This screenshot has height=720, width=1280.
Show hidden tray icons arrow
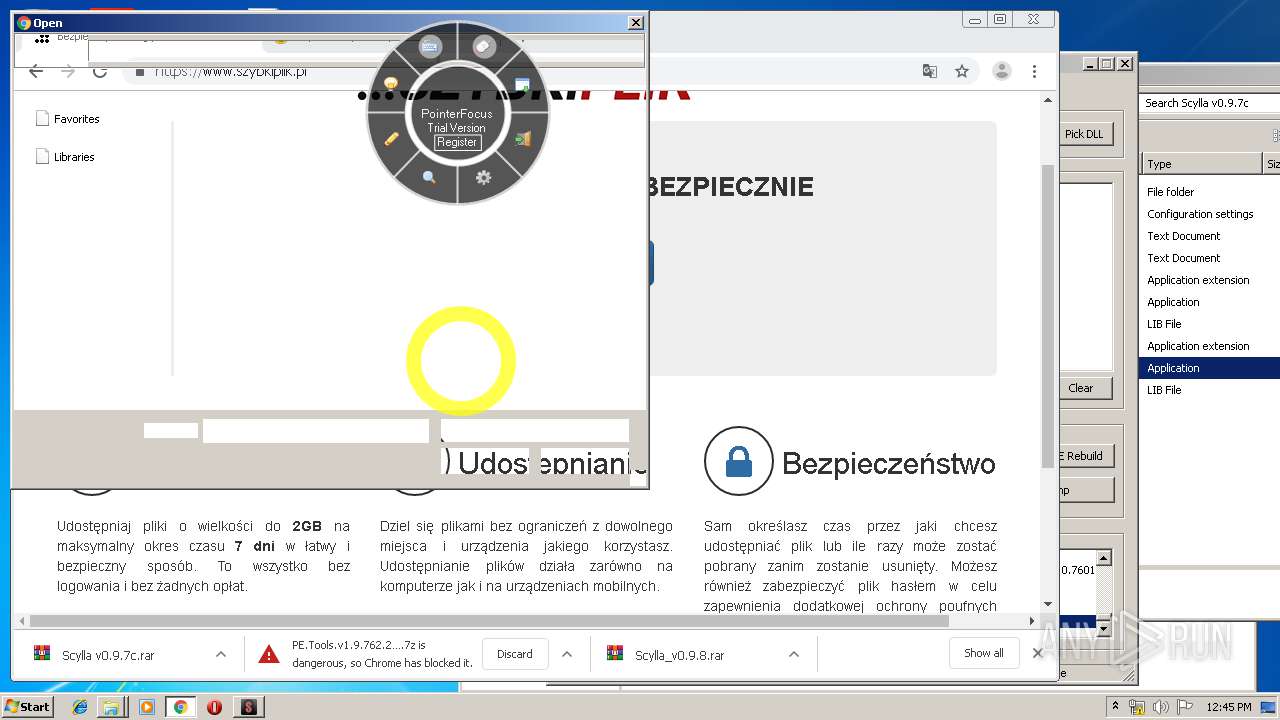tap(1115, 706)
